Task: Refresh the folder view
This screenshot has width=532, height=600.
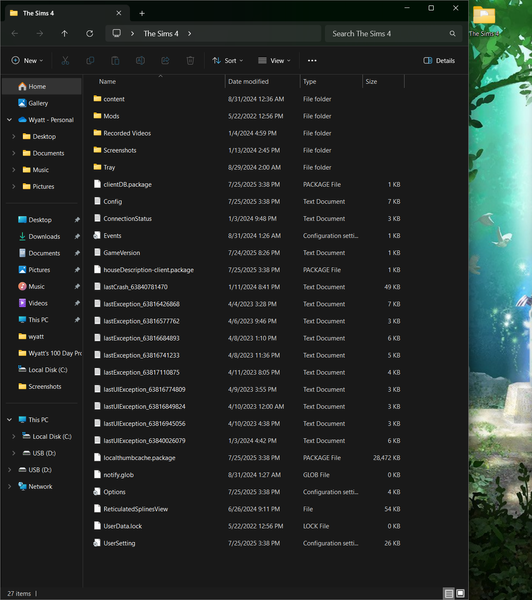Action: [x=90, y=34]
